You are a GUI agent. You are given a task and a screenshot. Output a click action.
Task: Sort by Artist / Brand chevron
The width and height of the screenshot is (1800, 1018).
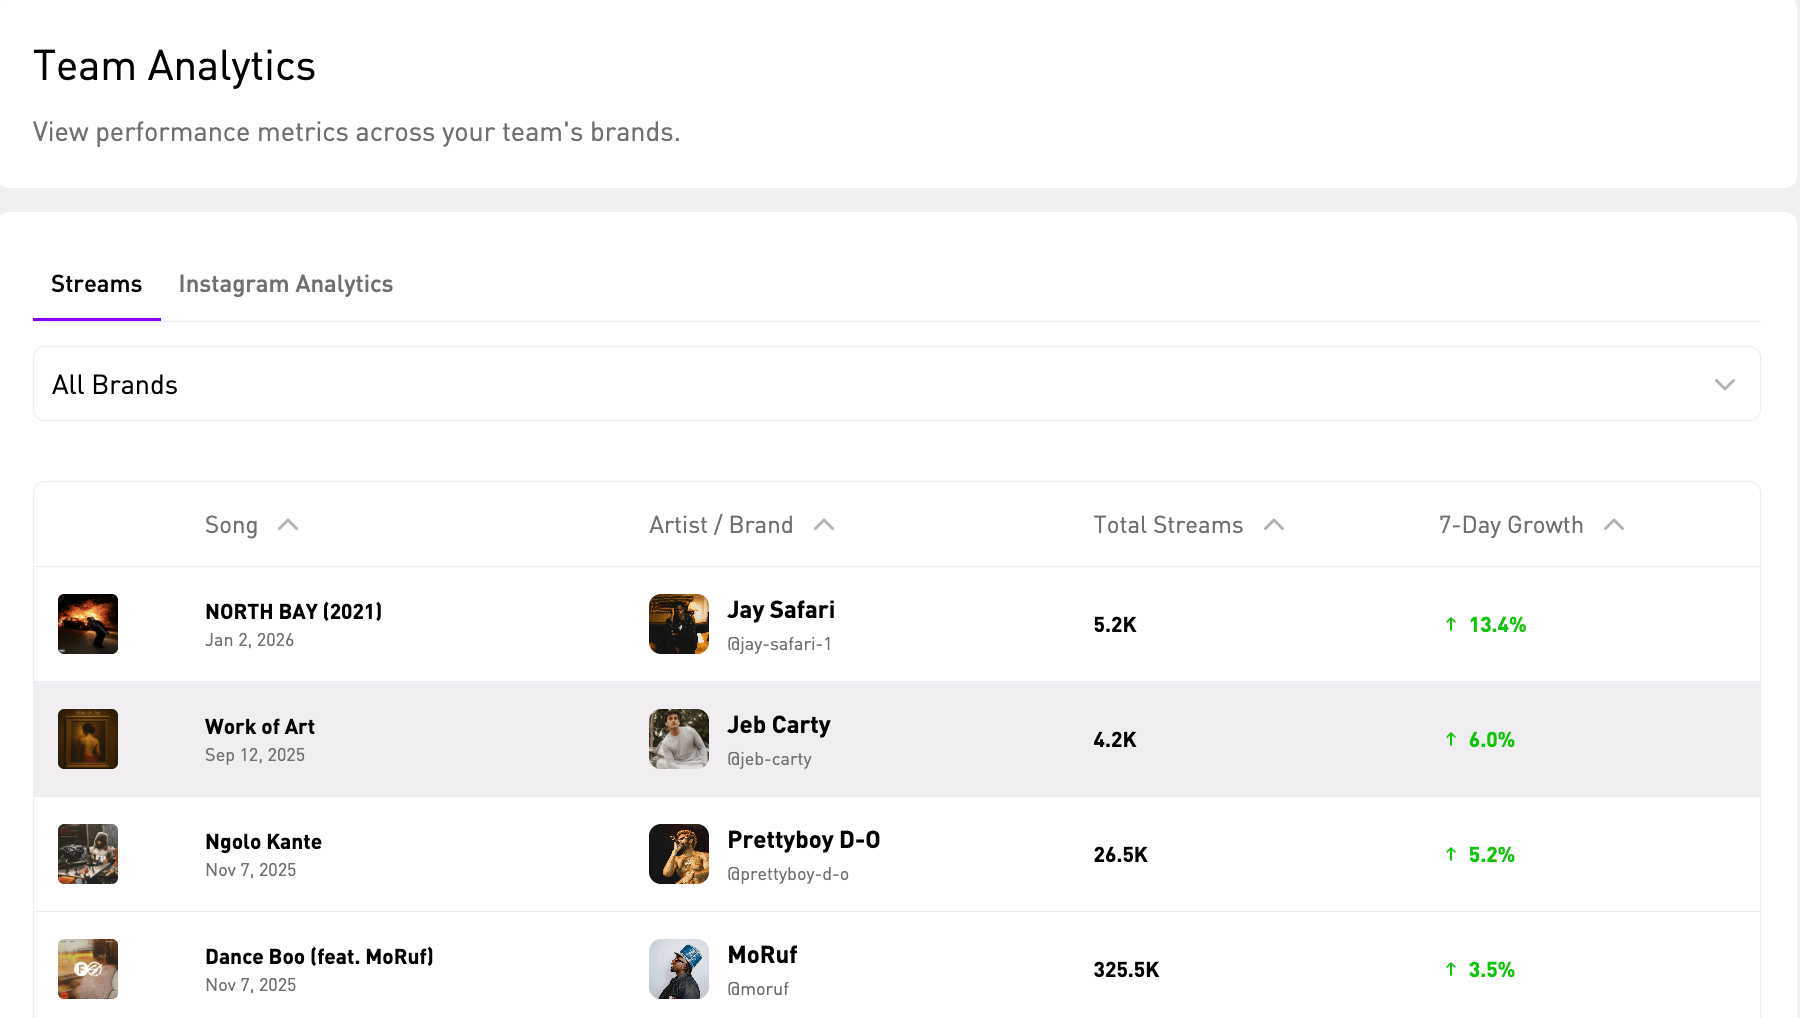824,525
